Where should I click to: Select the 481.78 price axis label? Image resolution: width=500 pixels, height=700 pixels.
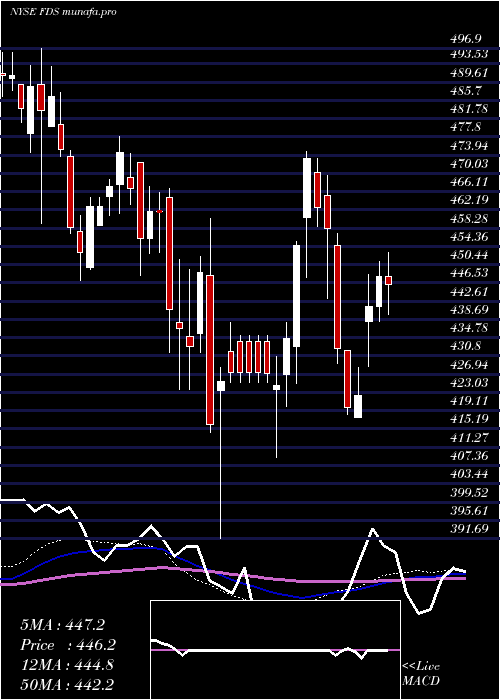(471, 109)
